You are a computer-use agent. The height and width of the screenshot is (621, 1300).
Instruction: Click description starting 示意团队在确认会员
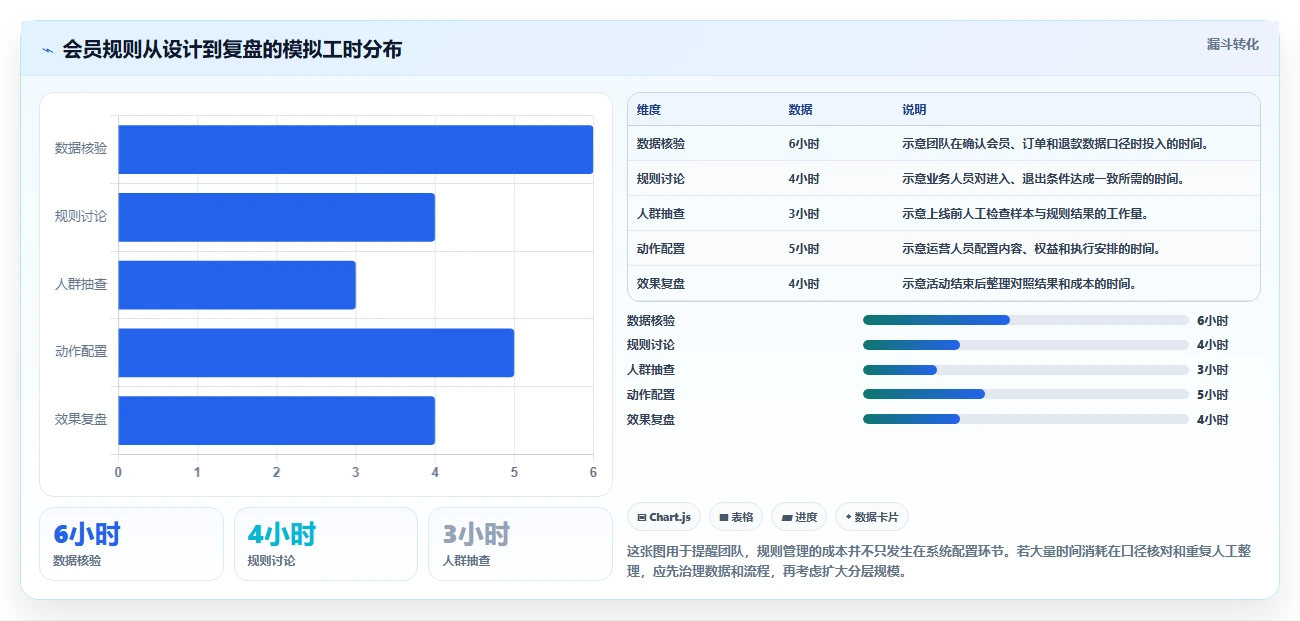1056,144
